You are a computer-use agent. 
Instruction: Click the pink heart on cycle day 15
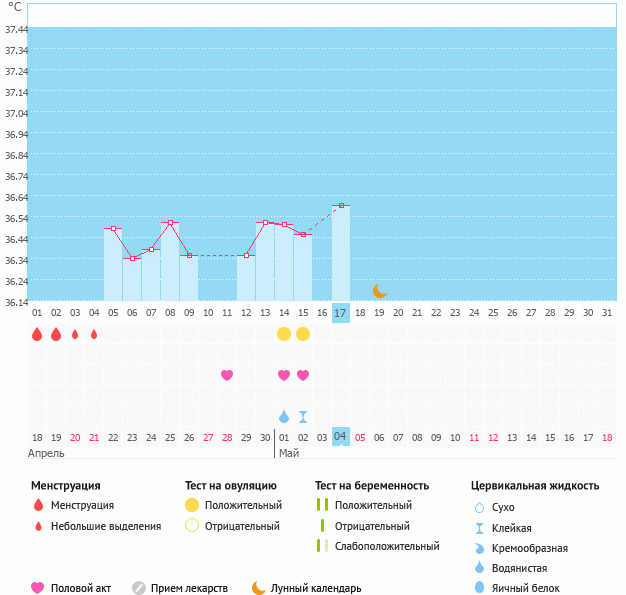[303, 375]
